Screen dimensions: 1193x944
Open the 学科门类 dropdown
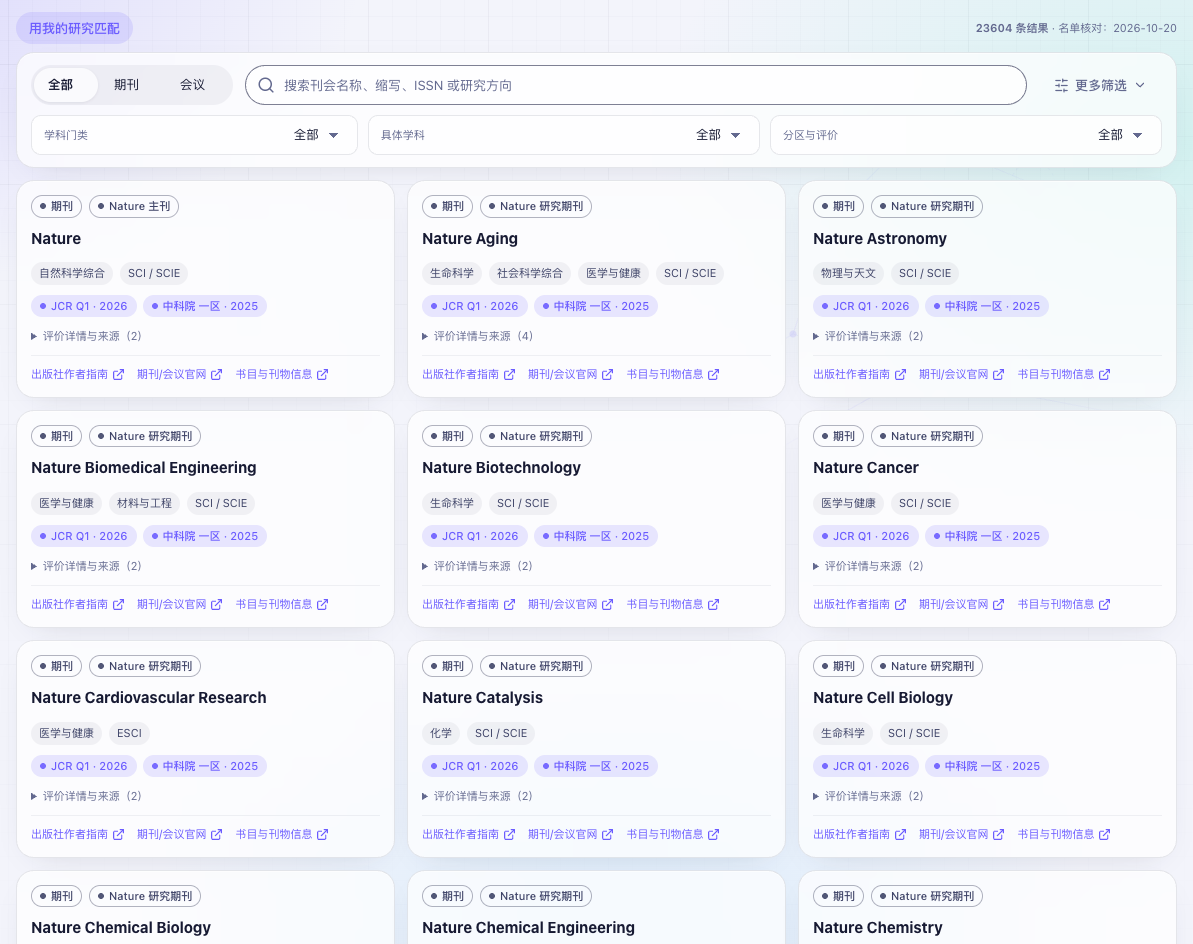coord(194,135)
